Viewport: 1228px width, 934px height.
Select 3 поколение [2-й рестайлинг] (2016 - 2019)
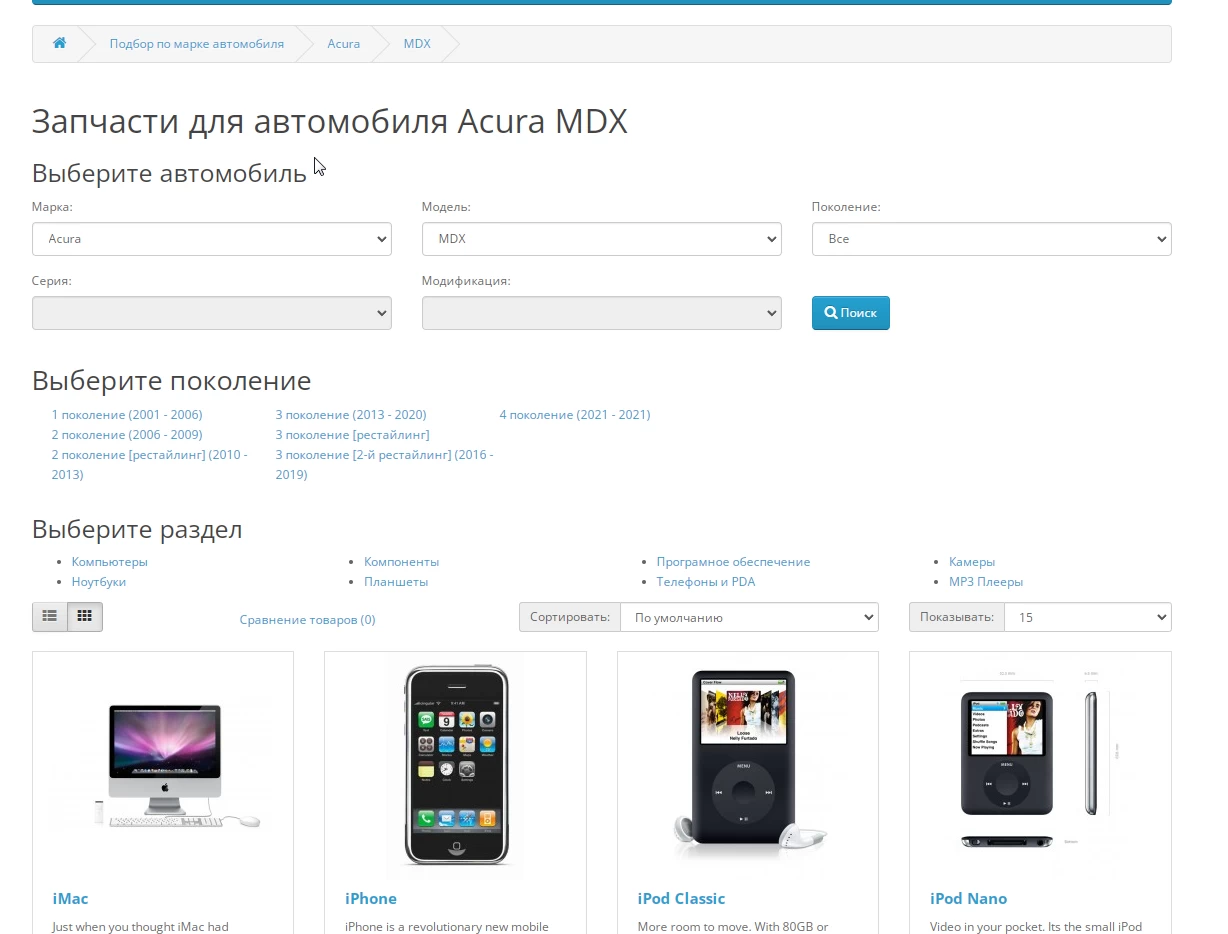click(385, 465)
